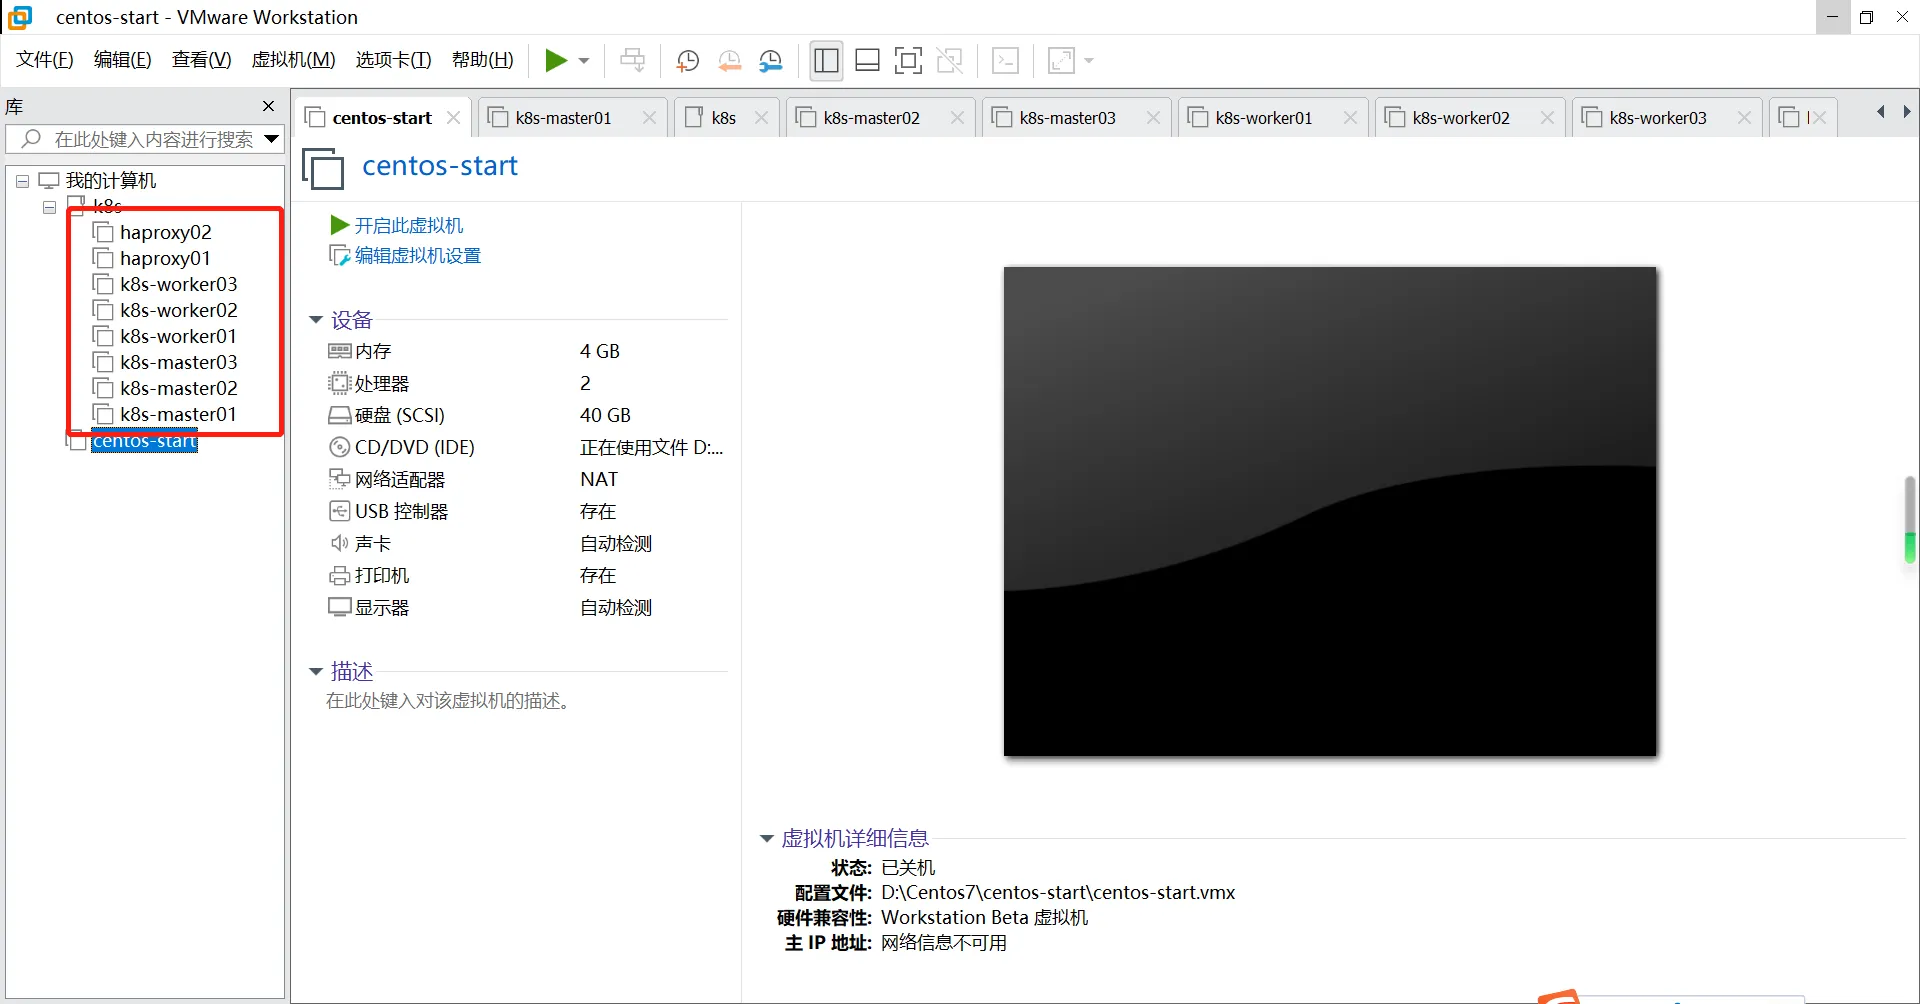The width and height of the screenshot is (1920, 1004).
Task: Select haproxy01 in the library
Action: 165,258
